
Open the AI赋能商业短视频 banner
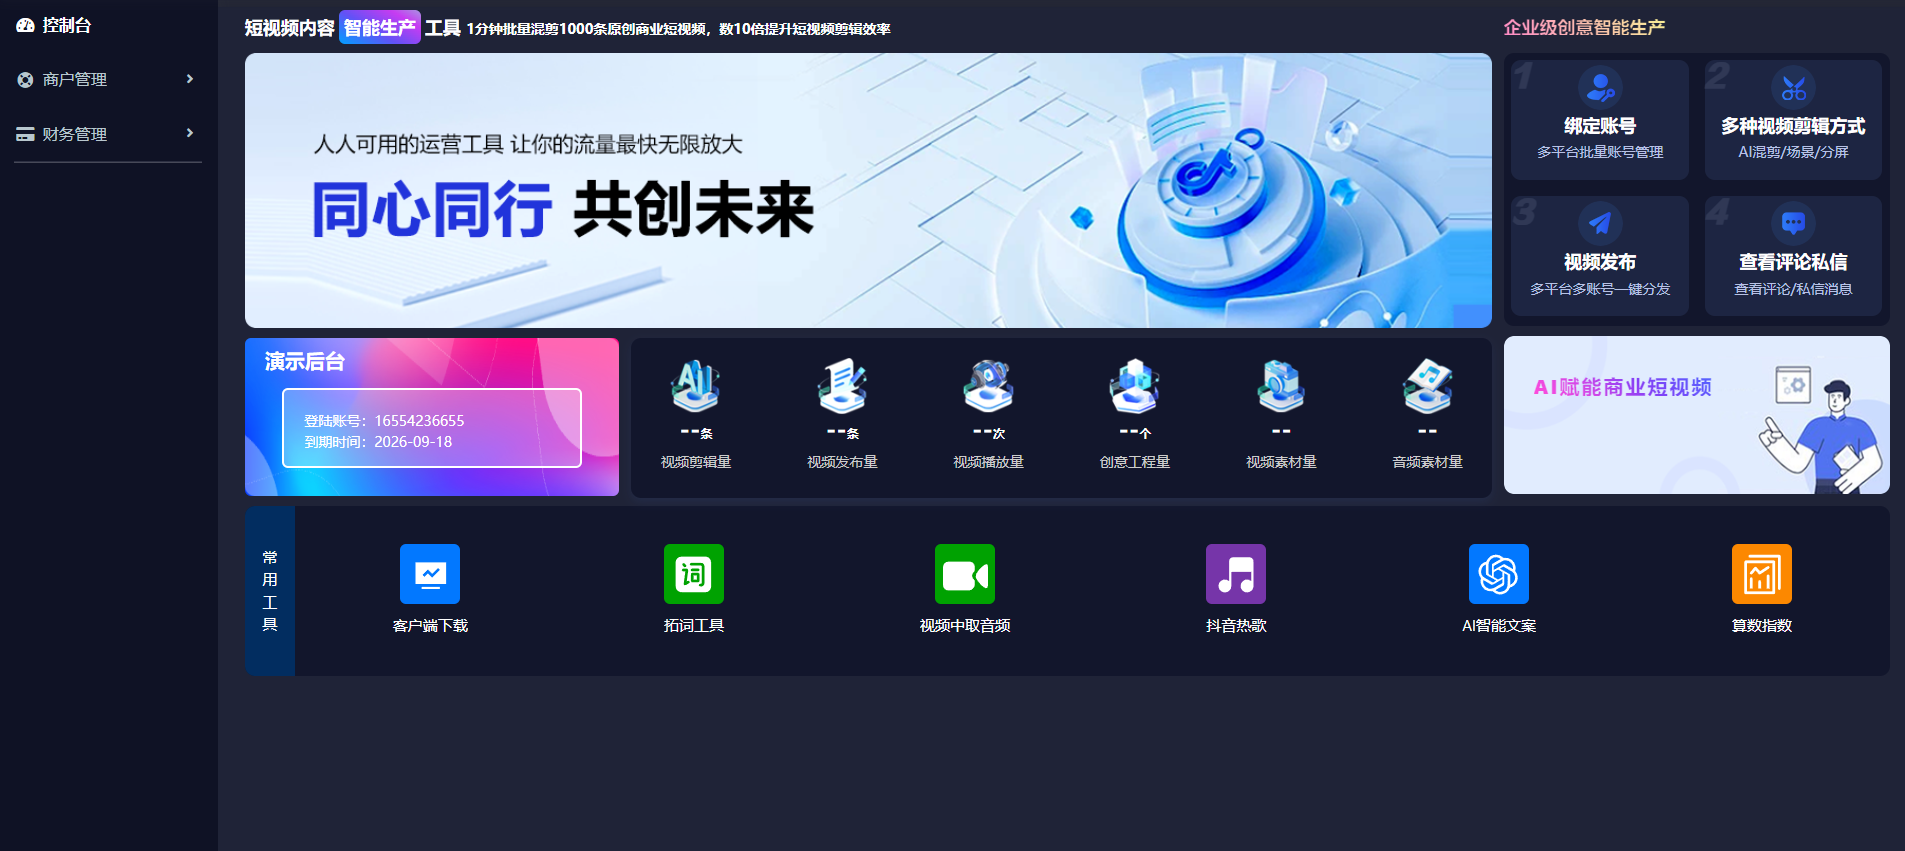[x=1696, y=415]
